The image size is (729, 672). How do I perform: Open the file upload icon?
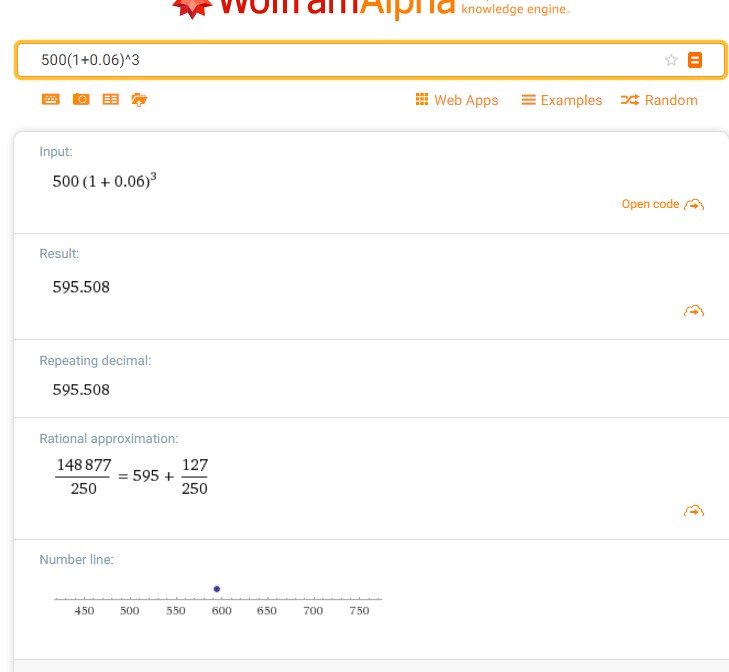pos(139,99)
